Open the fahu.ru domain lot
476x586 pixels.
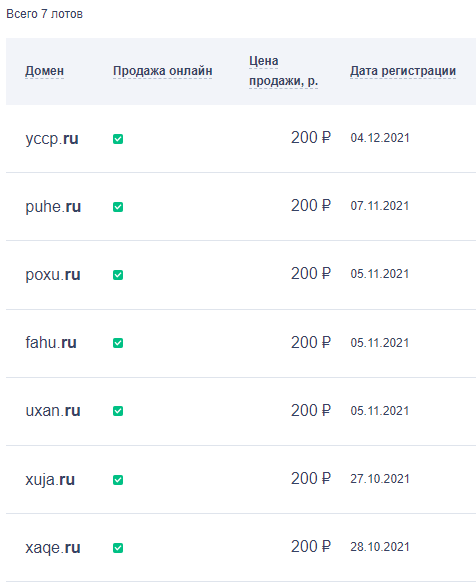[x=51, y=342]
